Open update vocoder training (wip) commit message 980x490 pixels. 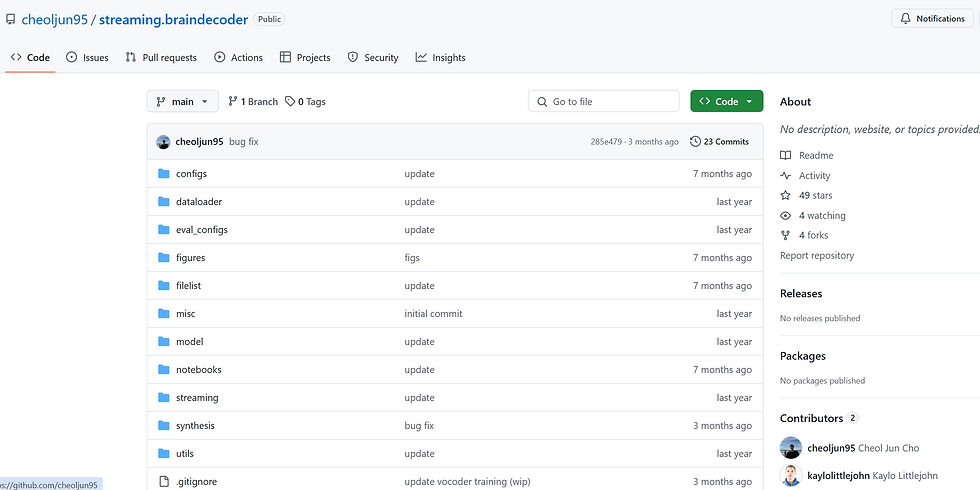point(468,482)
